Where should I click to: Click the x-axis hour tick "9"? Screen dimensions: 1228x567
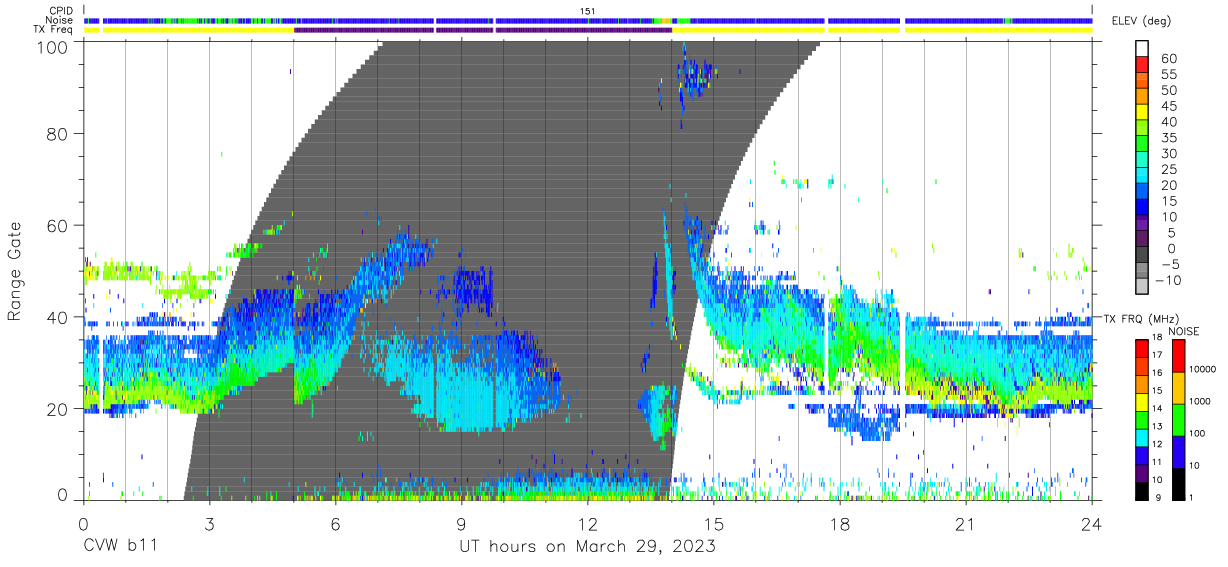coord(461,524)
